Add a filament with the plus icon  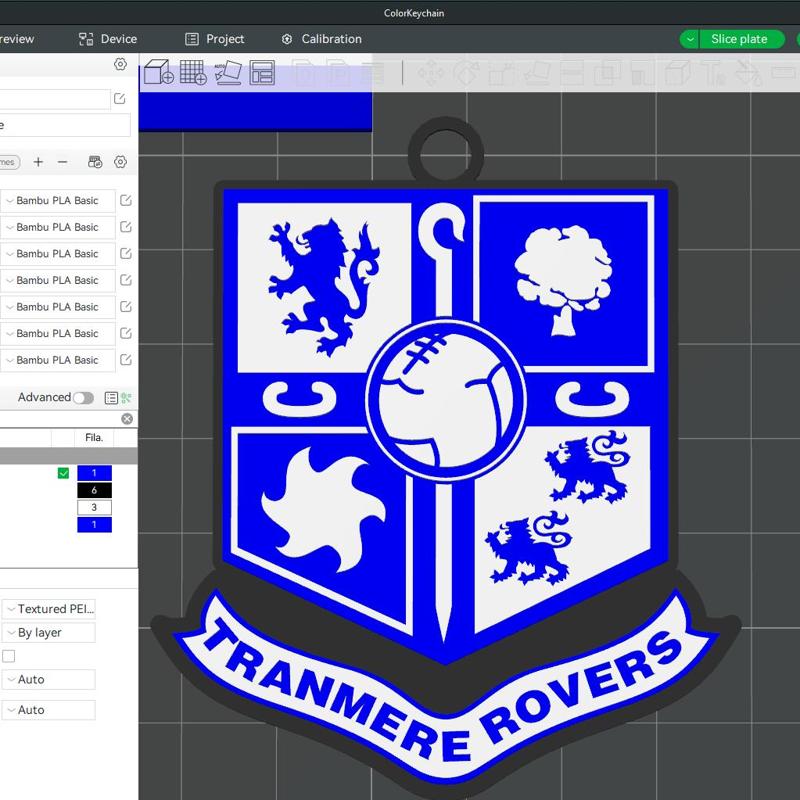click(38, 162)
